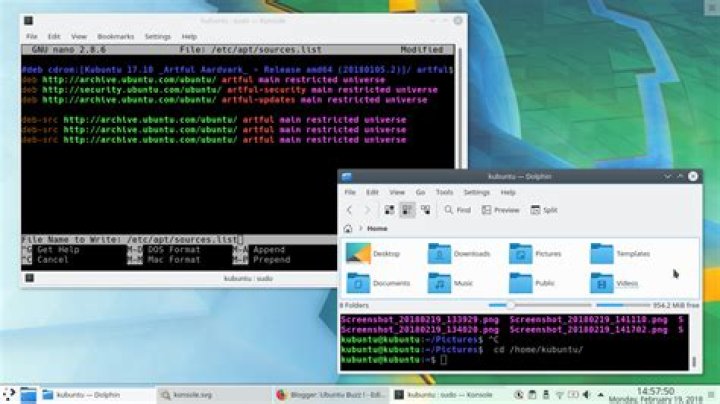Click Konsole window icon in title bar
The width and height of the screenshot is (720, 404).
pyautogui.click(x=28, y=21)
